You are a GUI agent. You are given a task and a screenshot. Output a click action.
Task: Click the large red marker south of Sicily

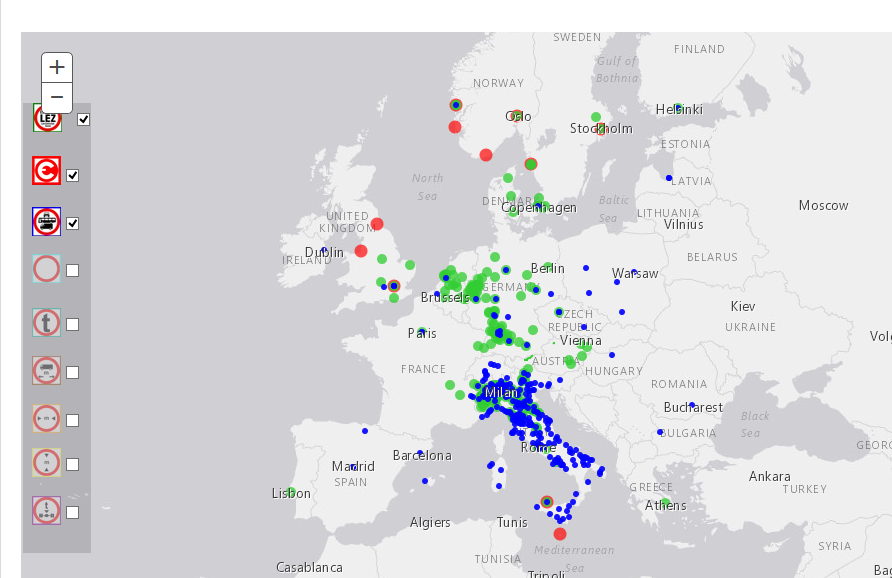pyautogui.click(x=560, y=534)
